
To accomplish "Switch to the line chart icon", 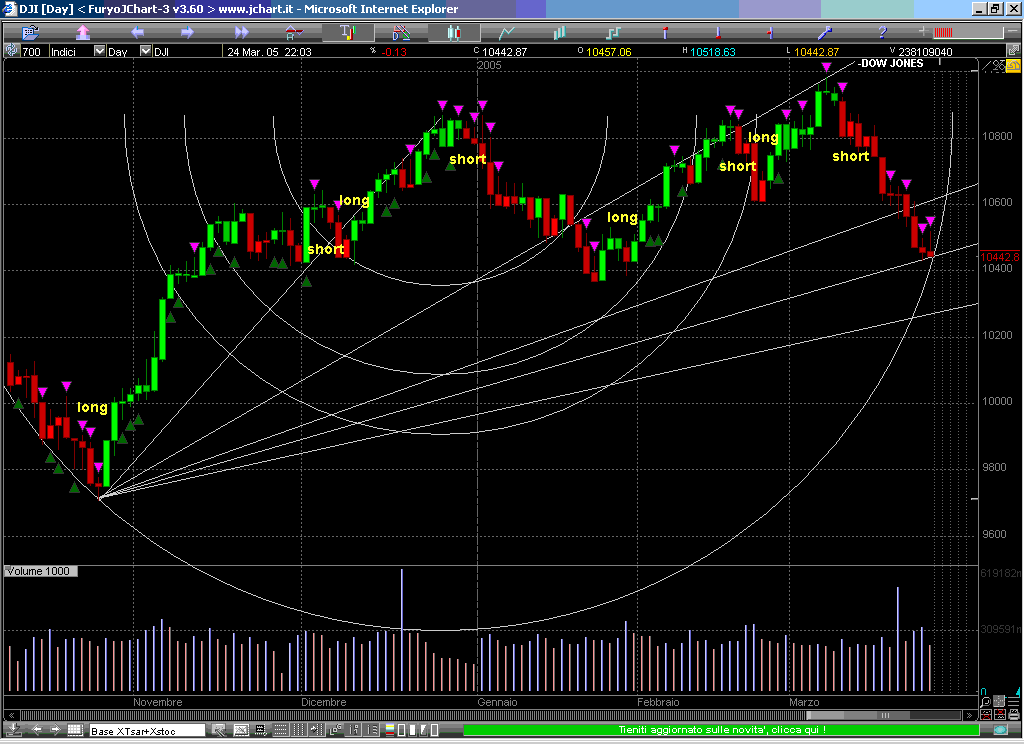I will (x=507, y=32).
